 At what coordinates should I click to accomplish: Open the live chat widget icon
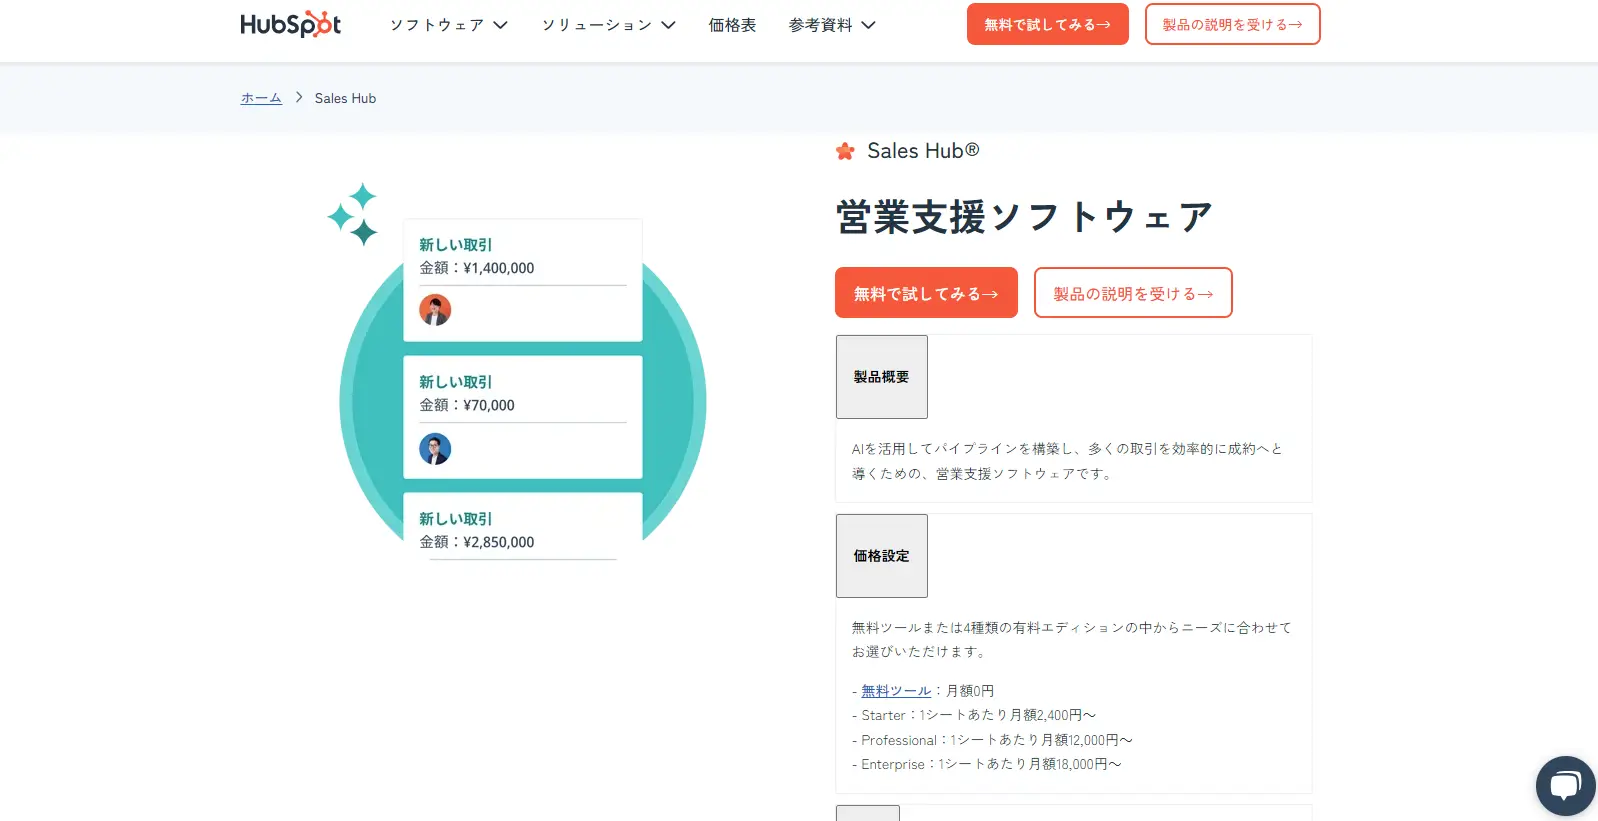[x=1565, y=786]
